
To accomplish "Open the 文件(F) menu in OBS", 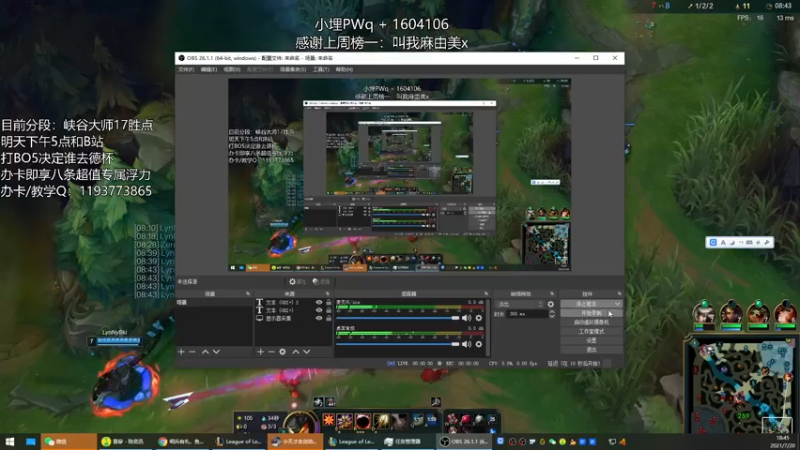I will pyautogui.click(x=186, y=69).
